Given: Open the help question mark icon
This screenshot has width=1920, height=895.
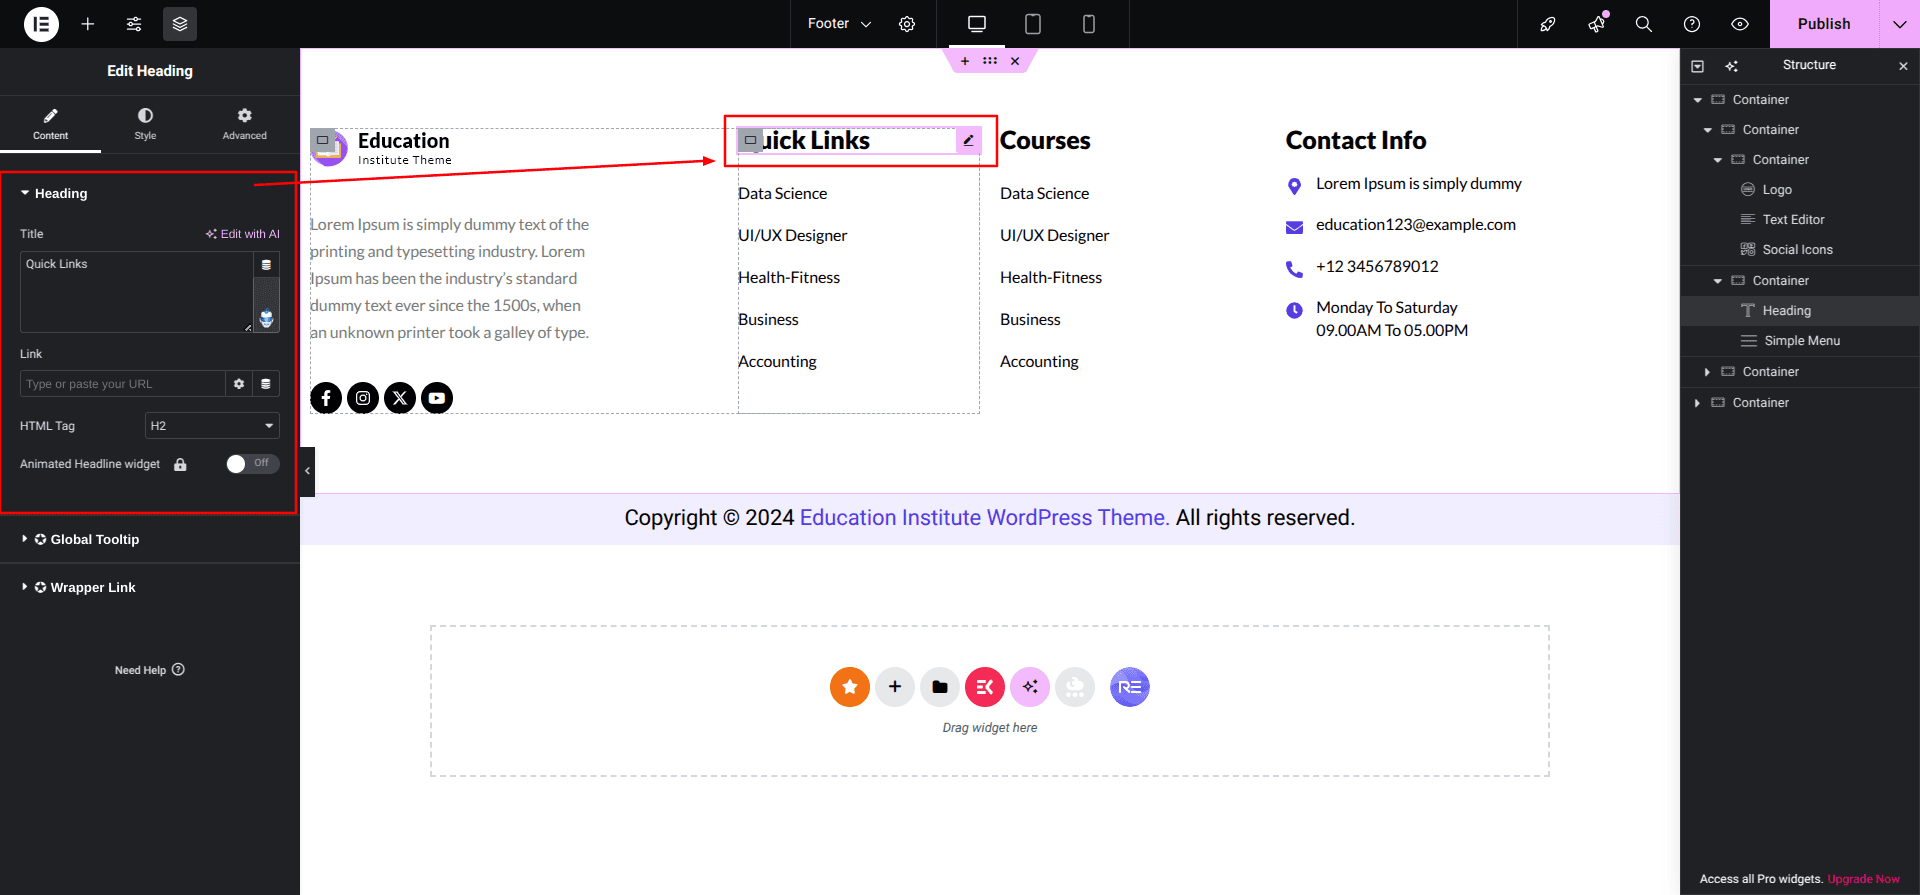Looking at the screenshot, I should coord(1692,24).
